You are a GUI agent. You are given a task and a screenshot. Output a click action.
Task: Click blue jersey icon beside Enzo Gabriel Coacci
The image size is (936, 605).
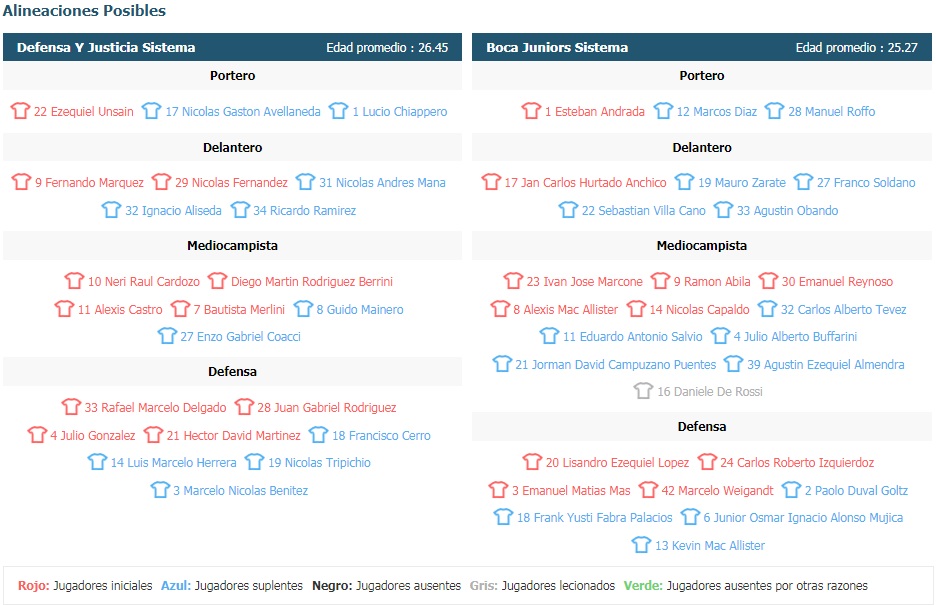(x=167, y=336)
